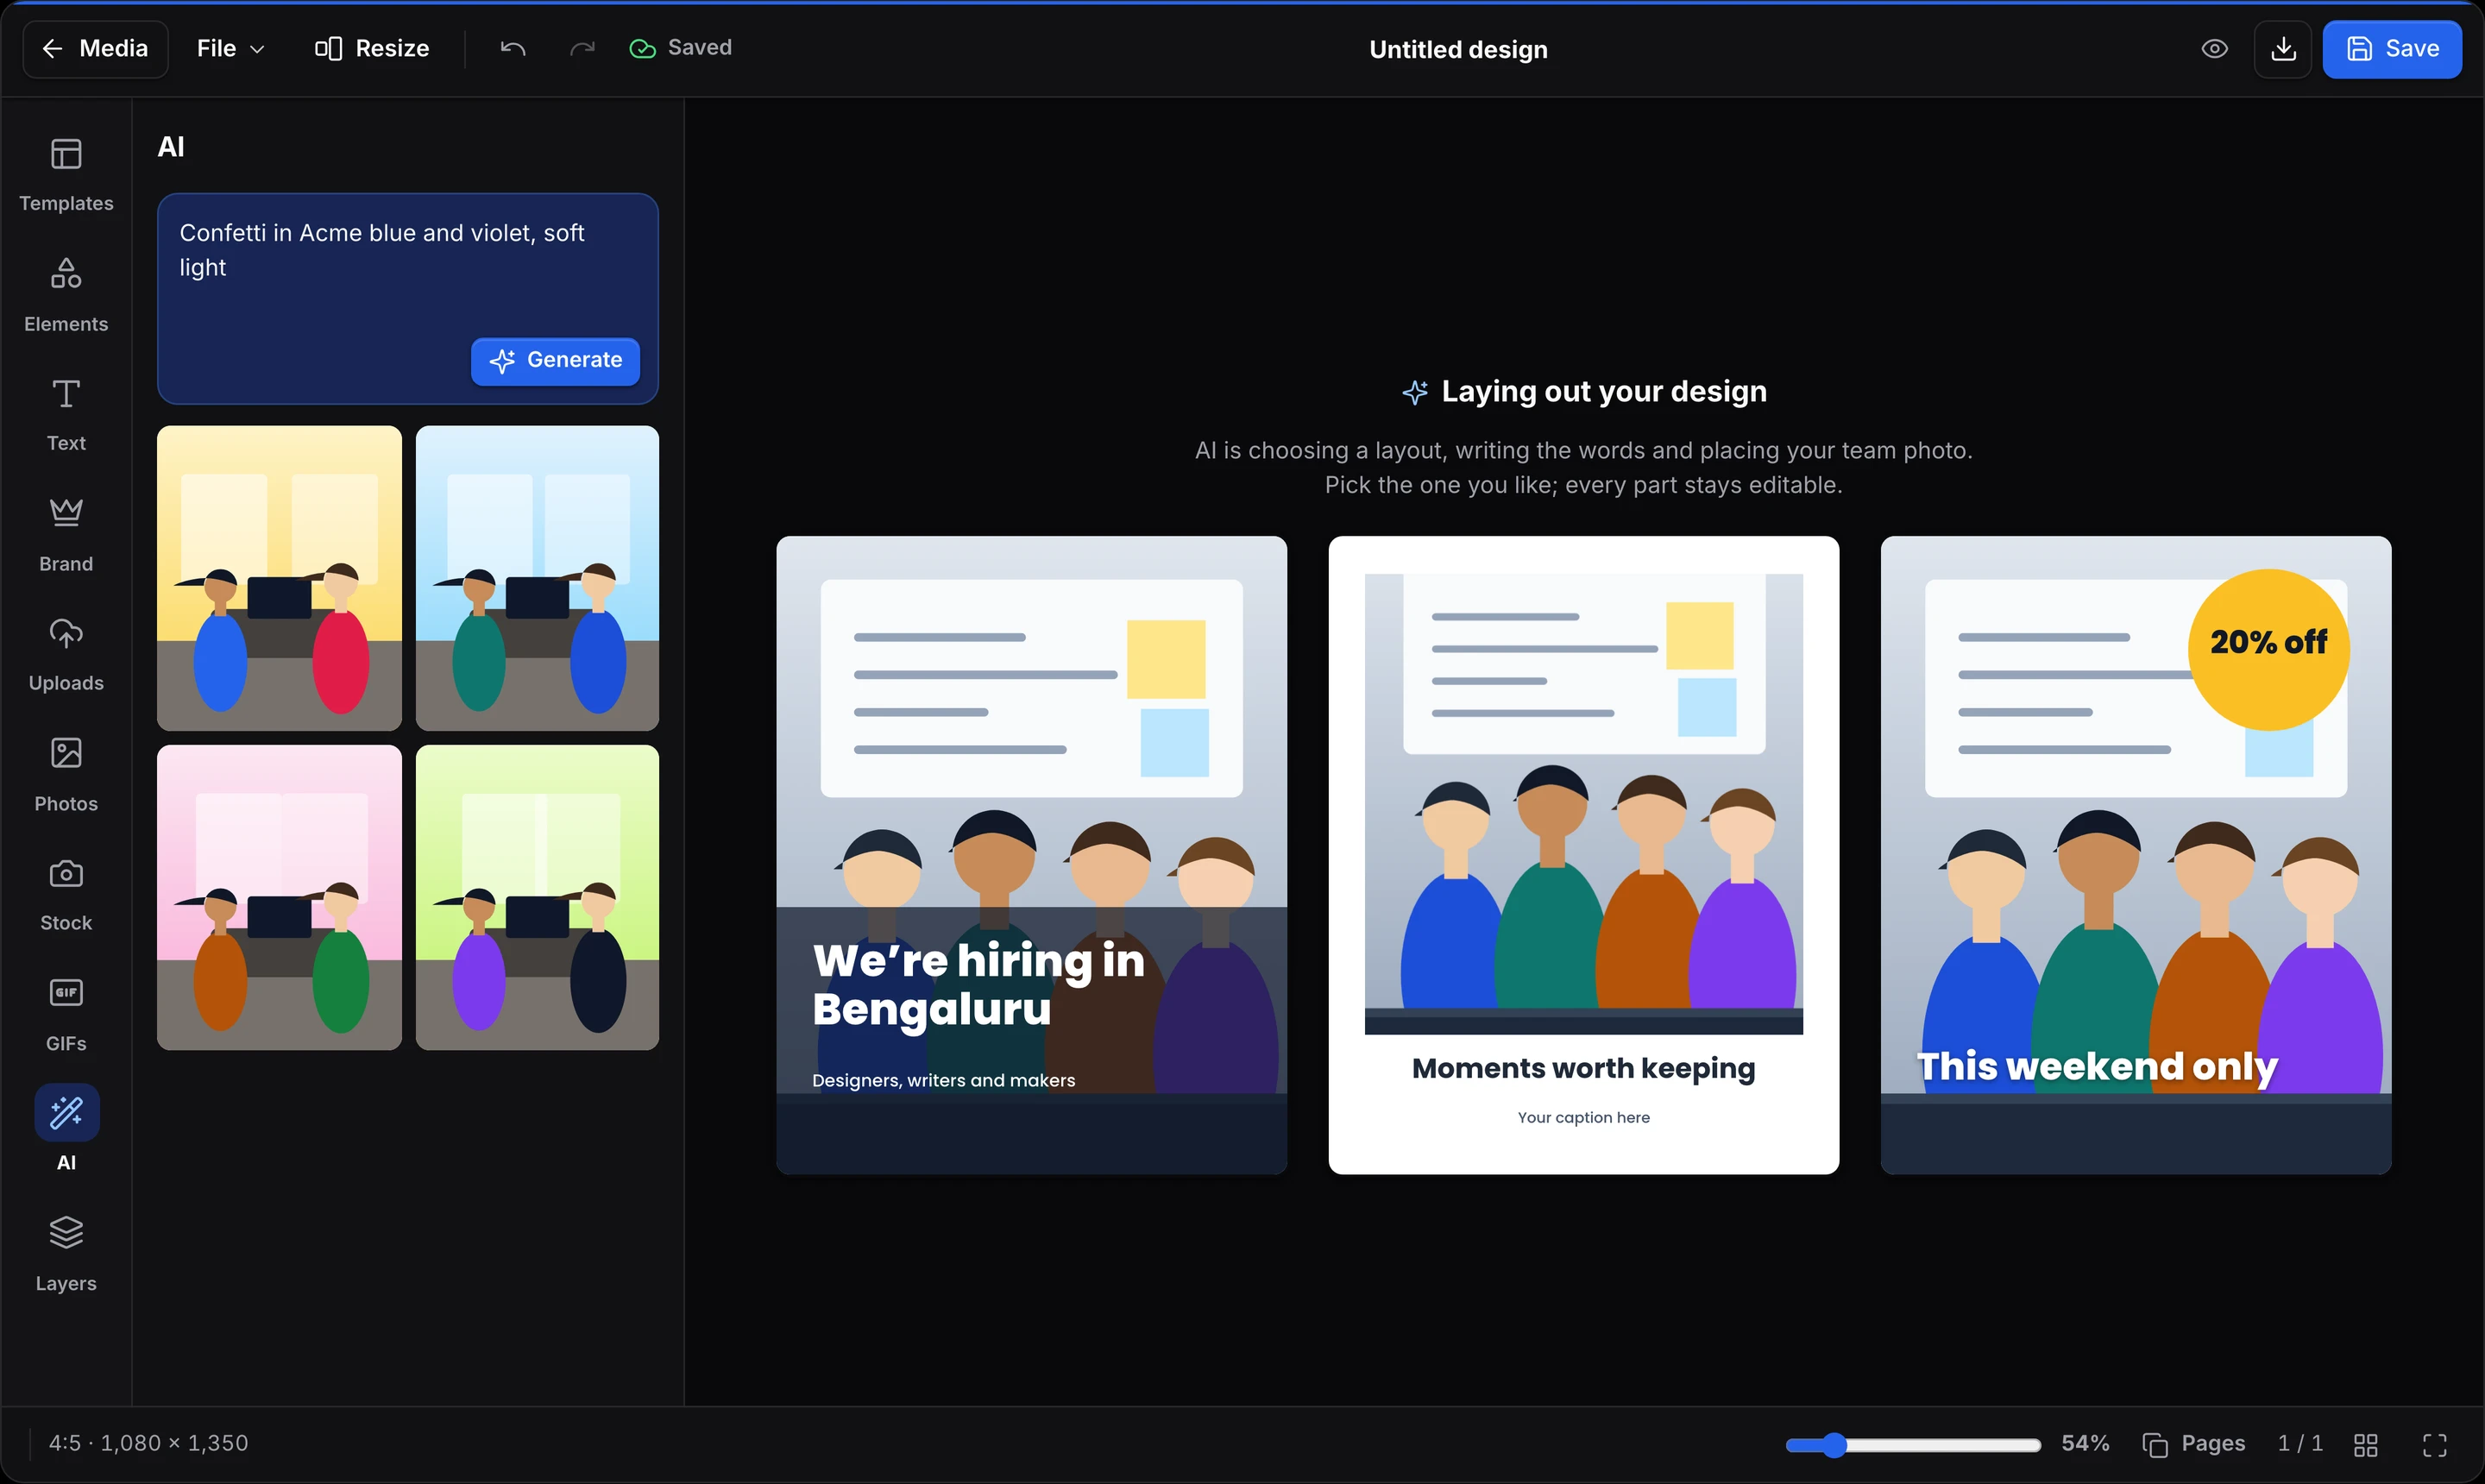Select the pink background office thumbnail
Screen dimensions: 2485x1484
[279, 897]
